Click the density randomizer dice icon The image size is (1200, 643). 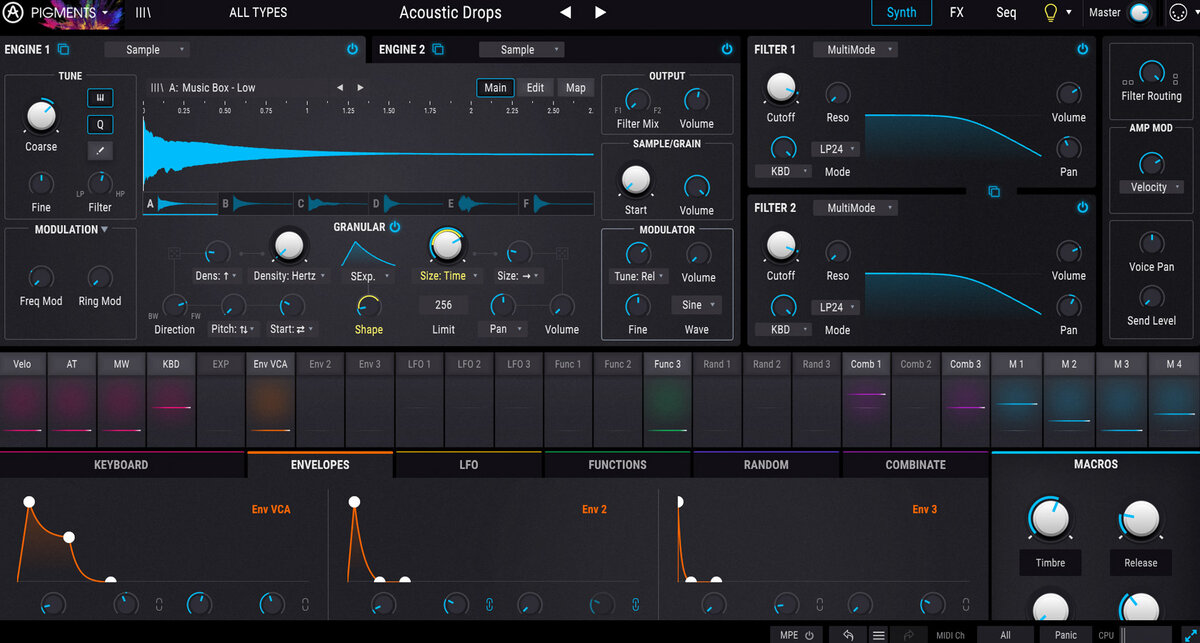tap(175, 253)
